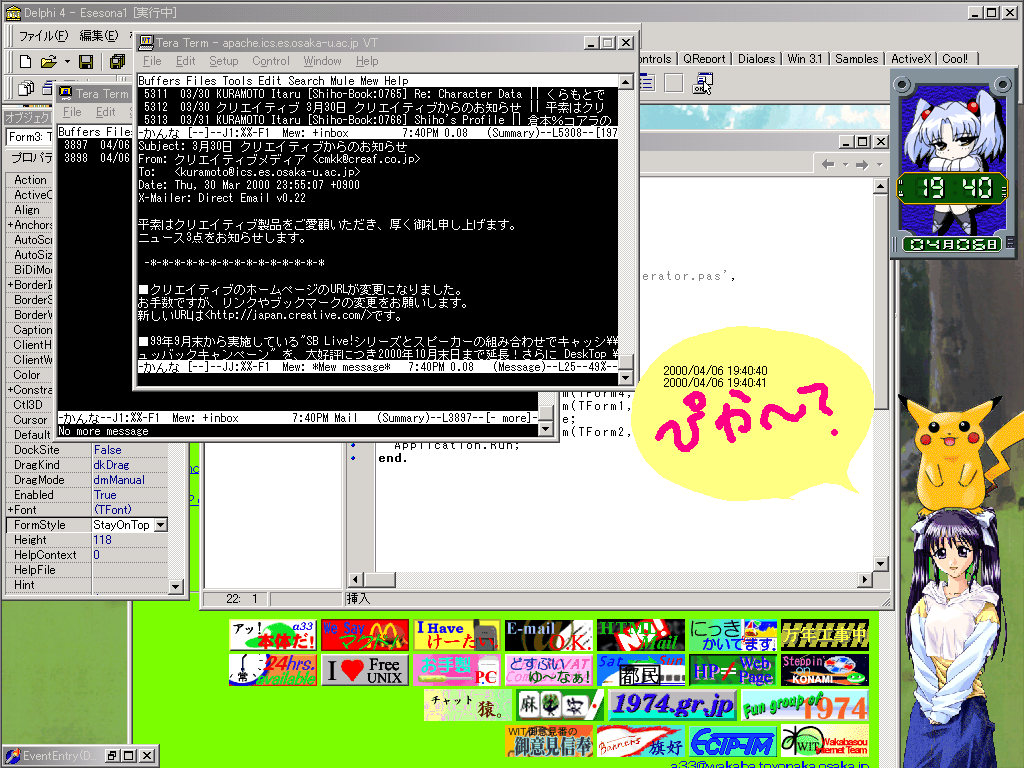The width and height of the screenshot is (1024, 768).
Task: Click the front Tera Term scrollbar down arrow
Action: [626, 378]
